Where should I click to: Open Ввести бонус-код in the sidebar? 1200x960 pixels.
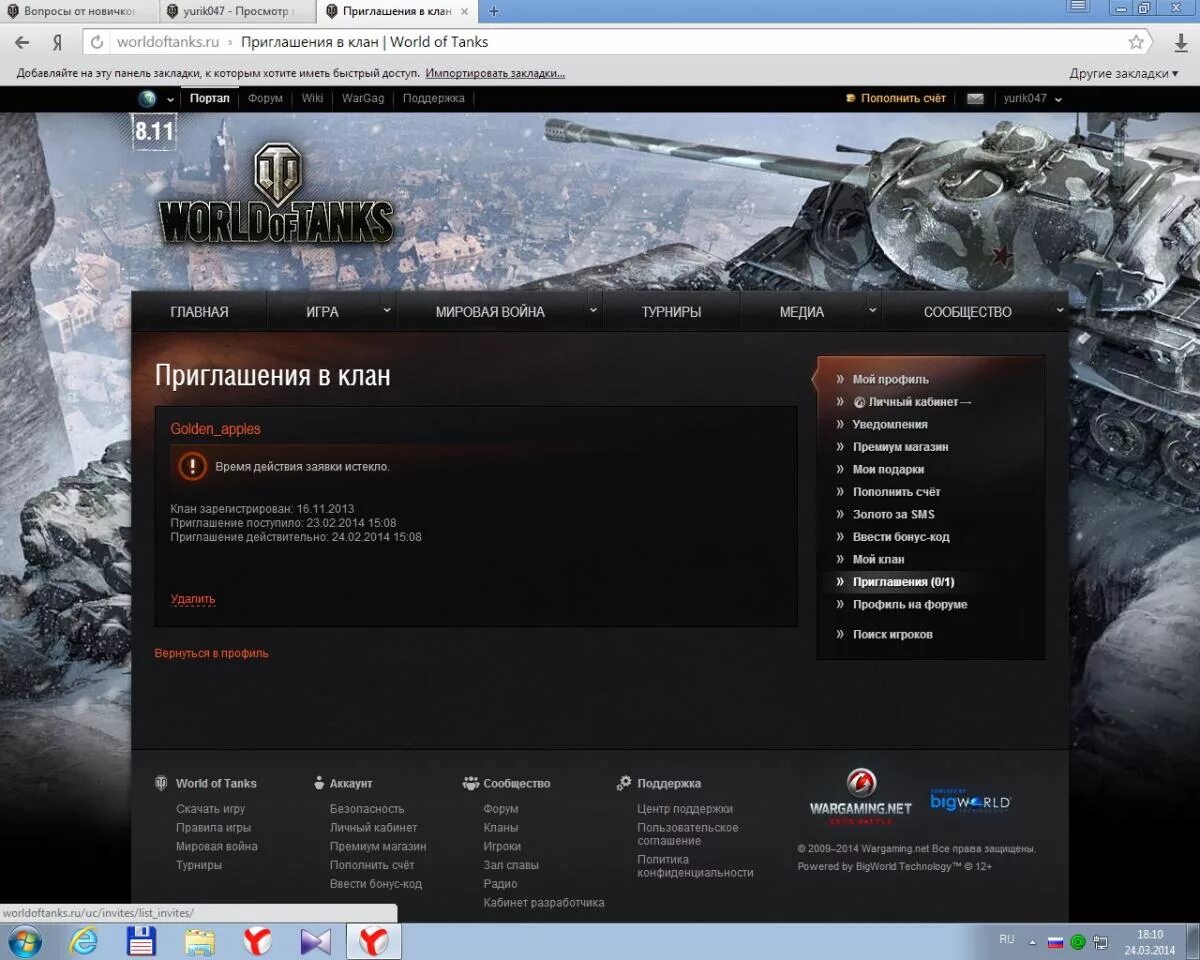[x=901, y=537]
